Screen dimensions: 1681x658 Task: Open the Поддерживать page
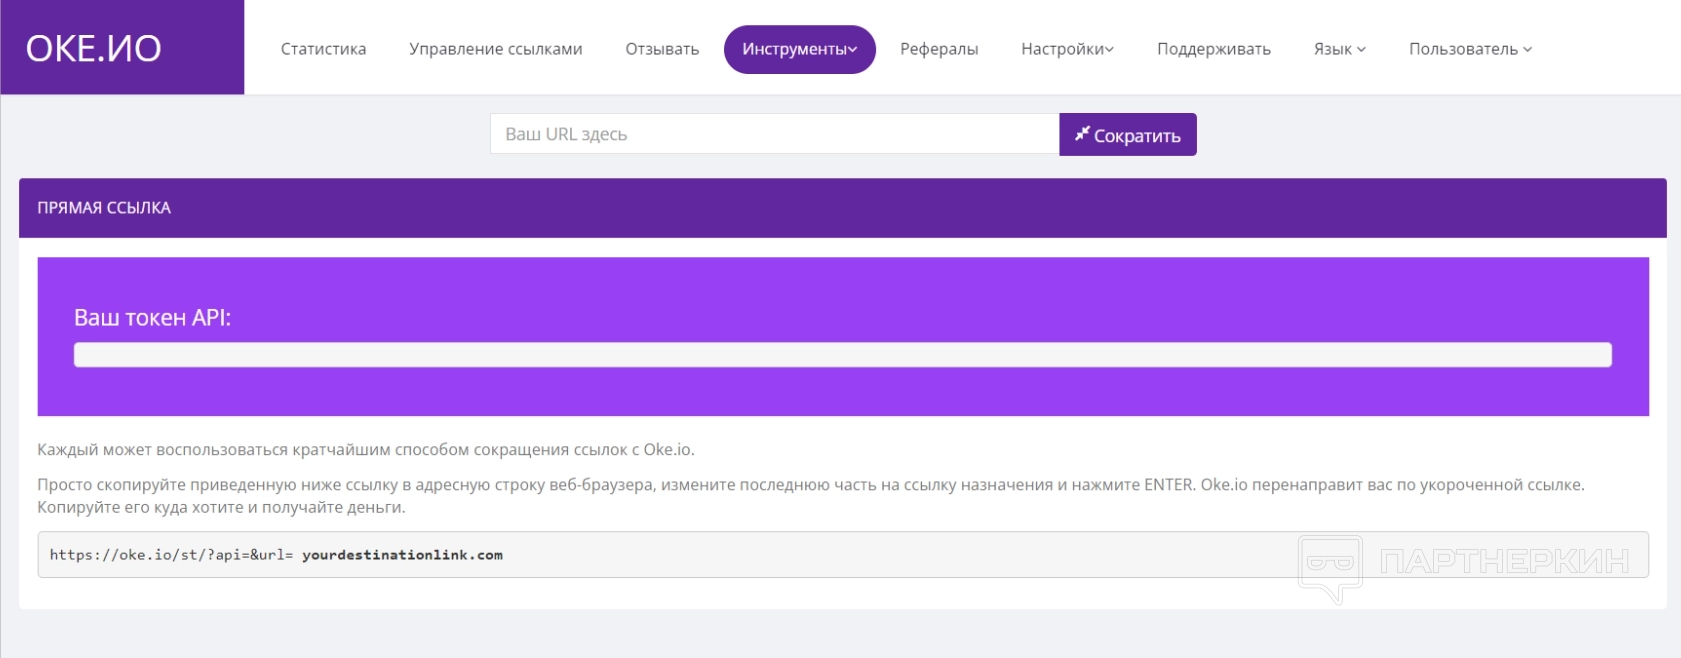point(1214,49)
